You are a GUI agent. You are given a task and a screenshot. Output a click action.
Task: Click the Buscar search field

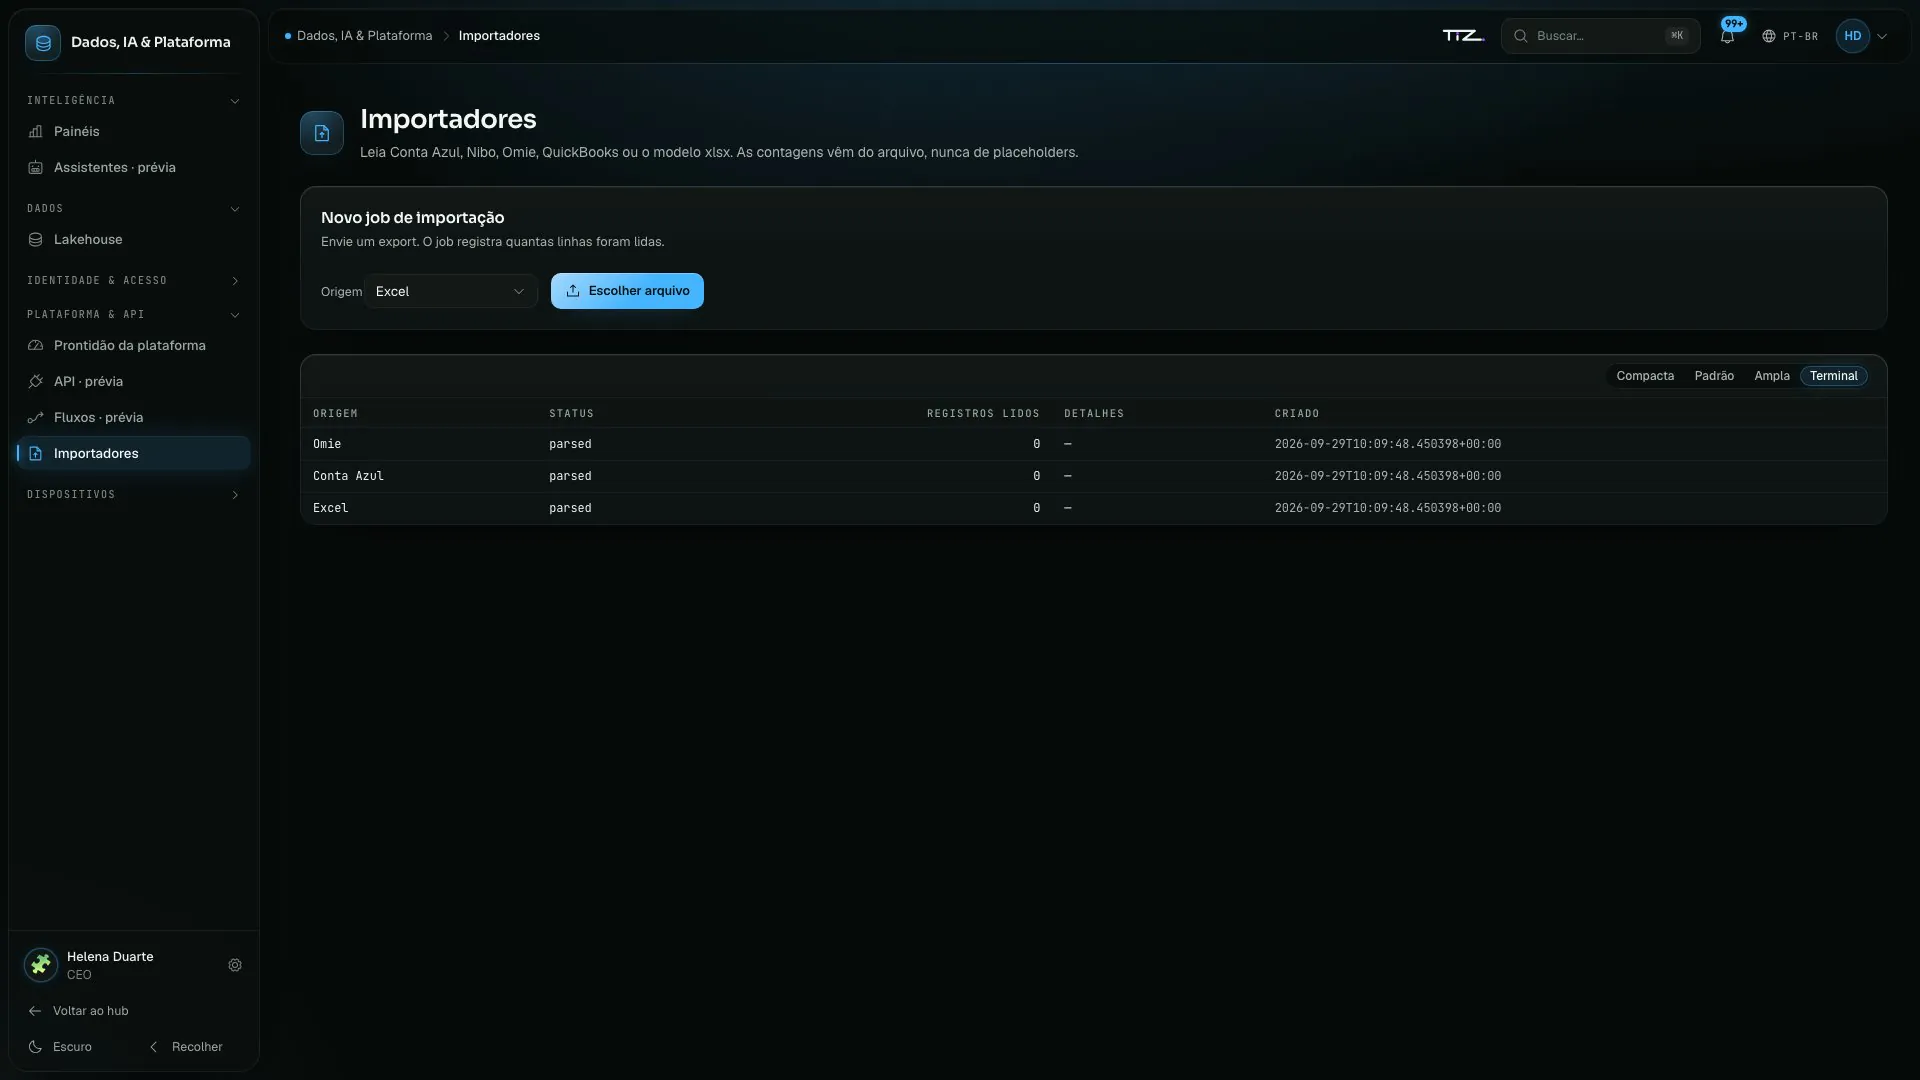[x=1600, y=36]
